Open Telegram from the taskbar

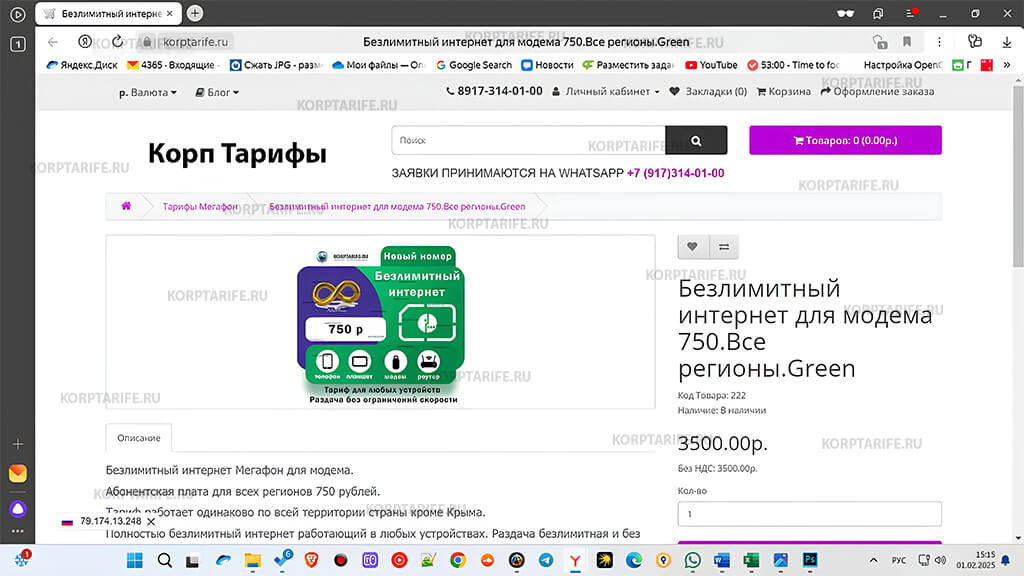[x=546, y=560]
